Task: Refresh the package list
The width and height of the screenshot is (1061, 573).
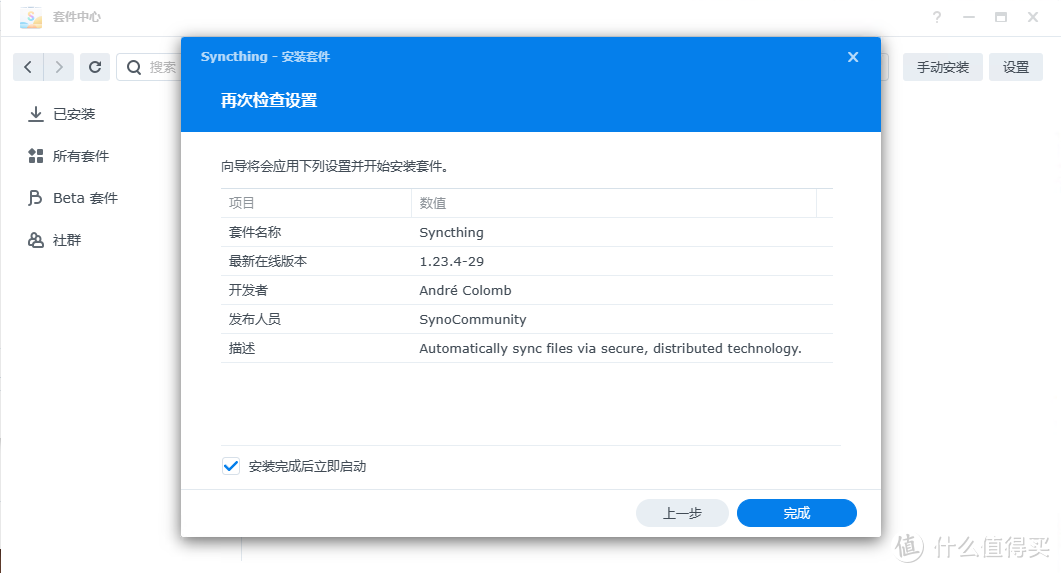Action: tap(95, 67)
